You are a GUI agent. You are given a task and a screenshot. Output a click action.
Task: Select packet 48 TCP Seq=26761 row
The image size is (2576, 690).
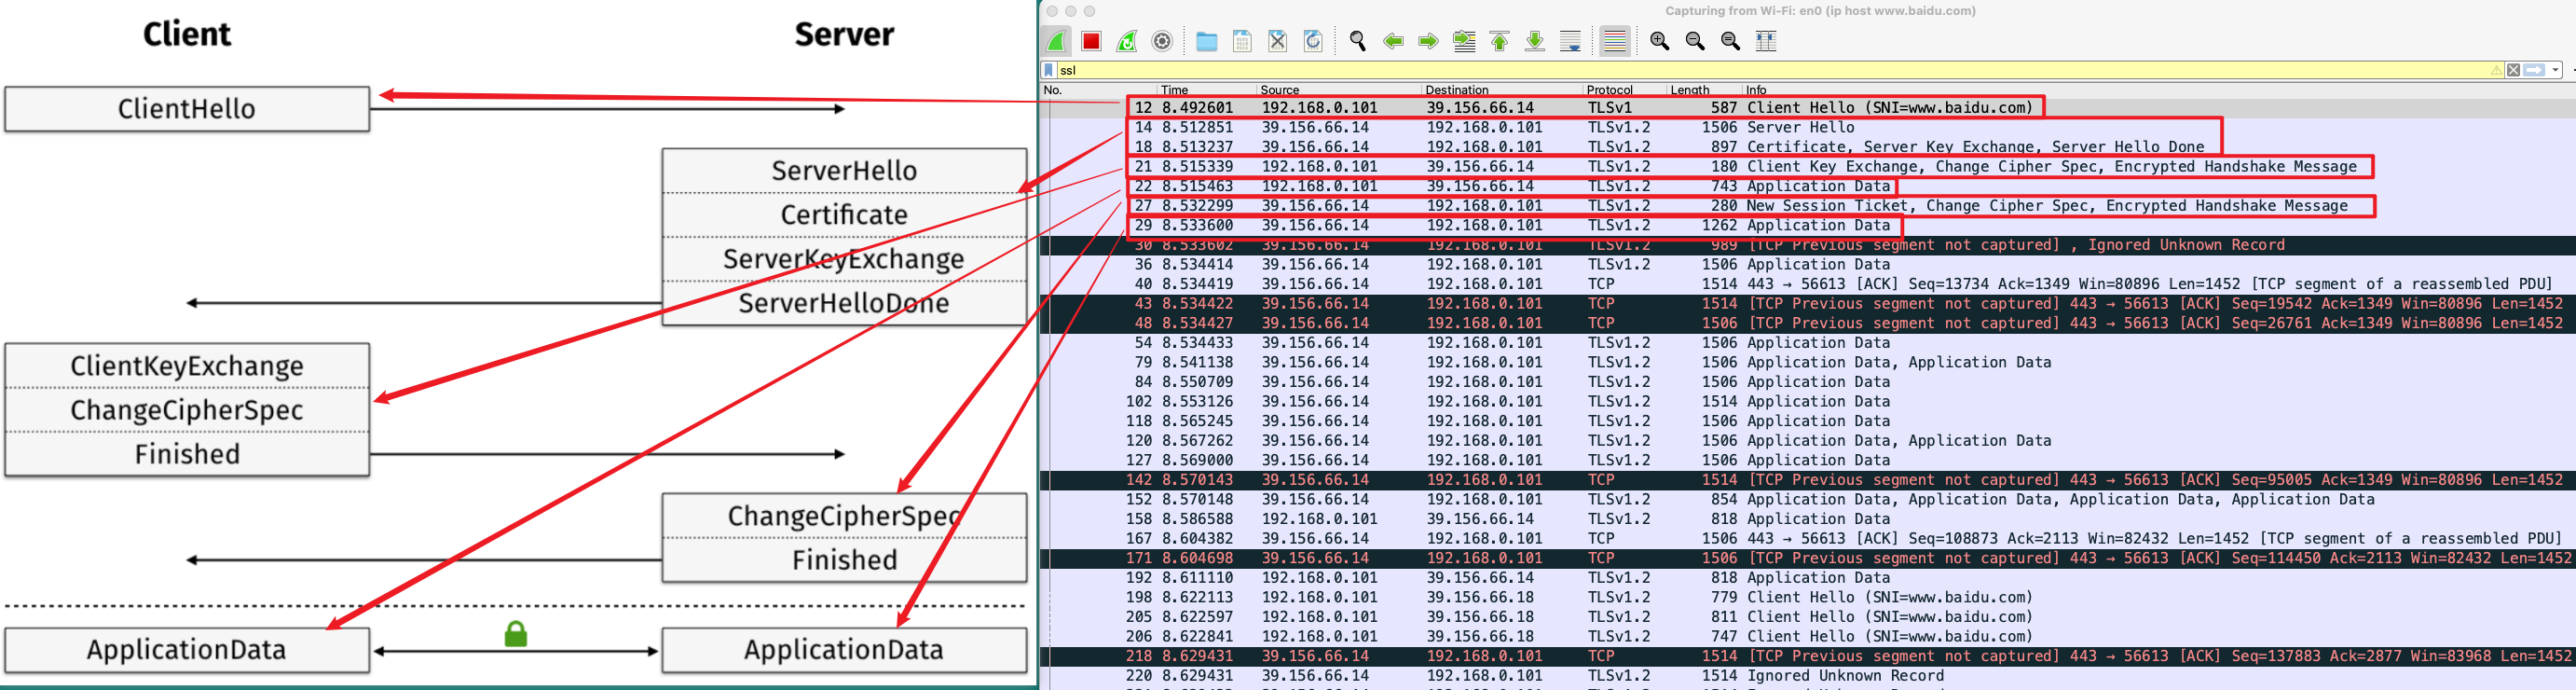click(1807, 323)
